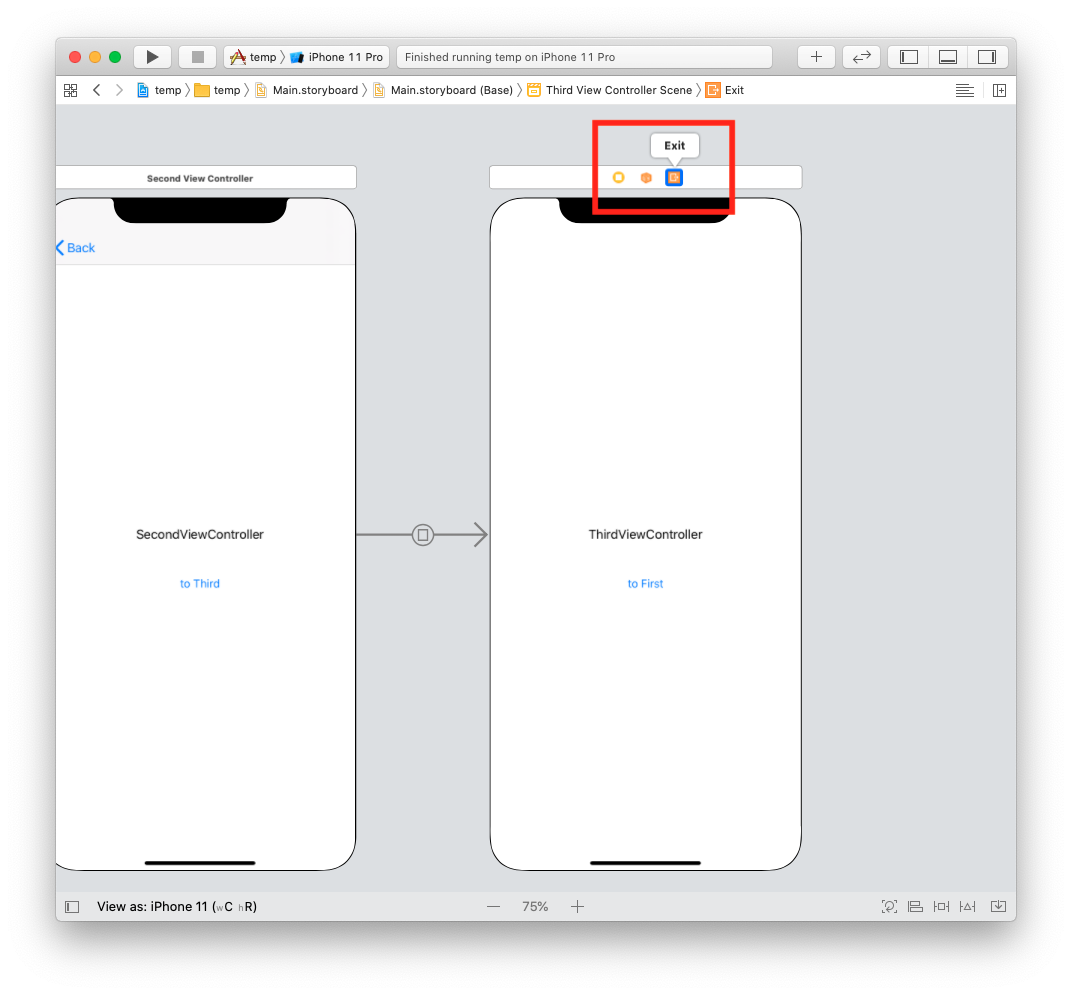Image resolution: width=1072 pixels, height=995 pixels.
Task: Select the Main.storyboard (Base) breadcrumb
Action: point(443,90)
